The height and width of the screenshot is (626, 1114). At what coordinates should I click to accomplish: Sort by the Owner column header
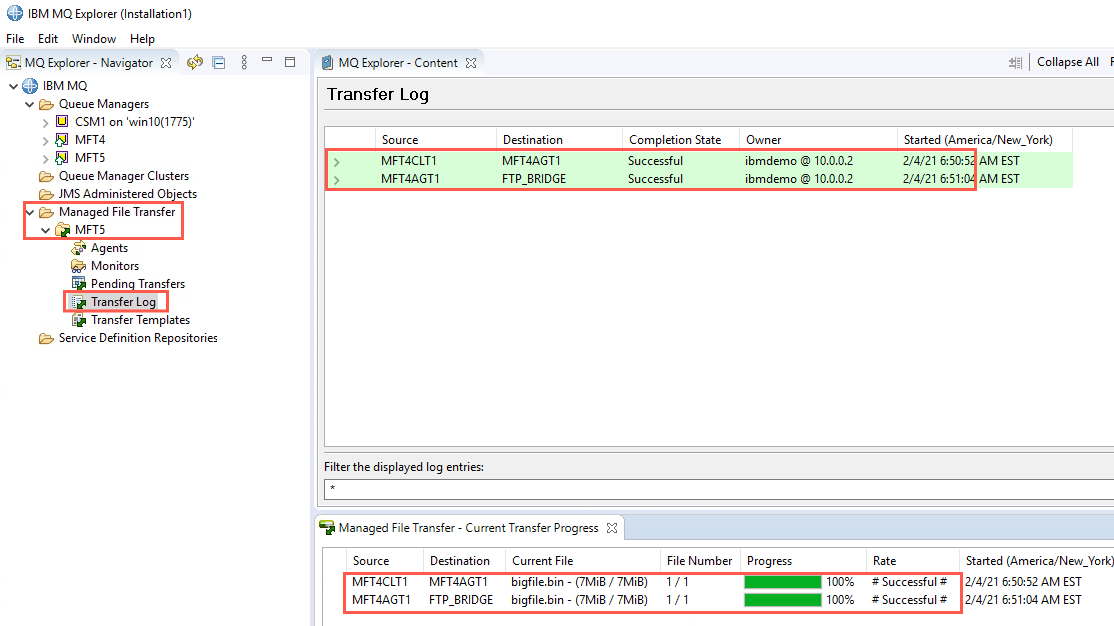coord(818,140)
